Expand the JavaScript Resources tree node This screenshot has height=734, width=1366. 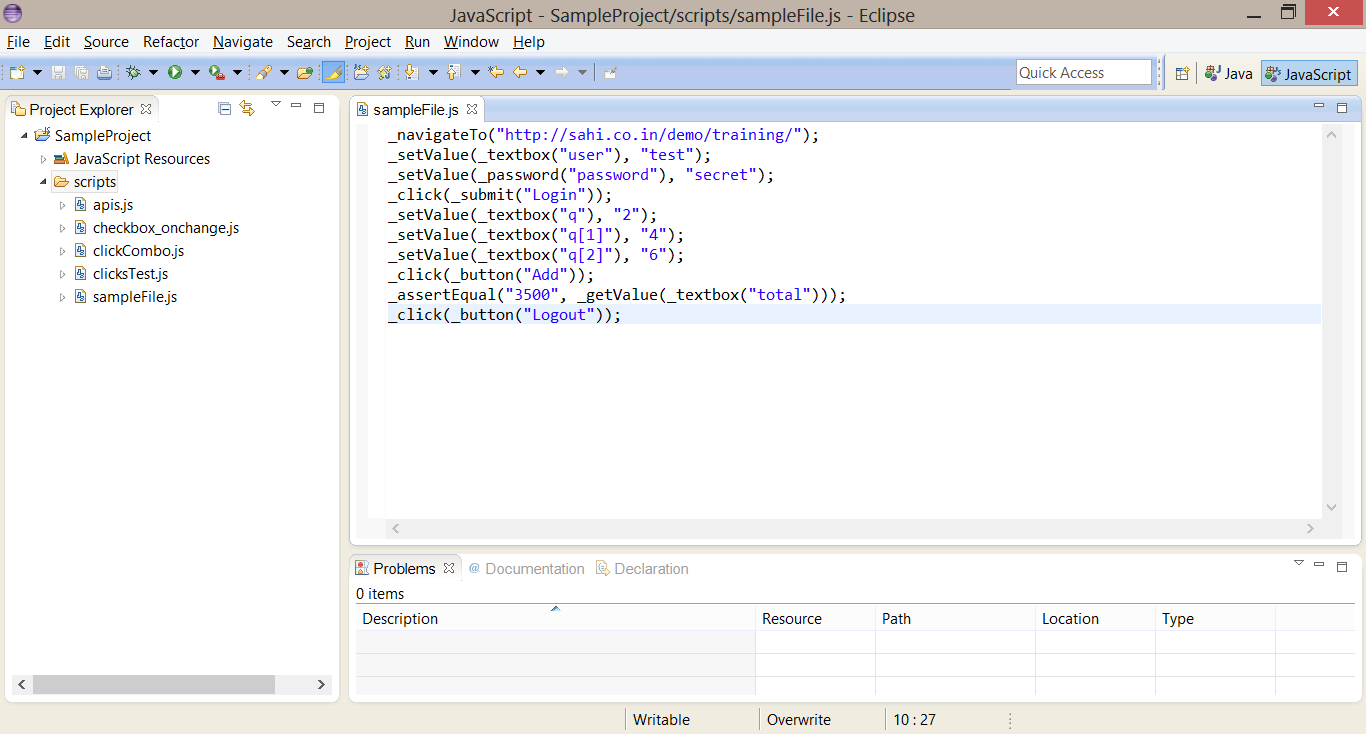tap(43, 159)
